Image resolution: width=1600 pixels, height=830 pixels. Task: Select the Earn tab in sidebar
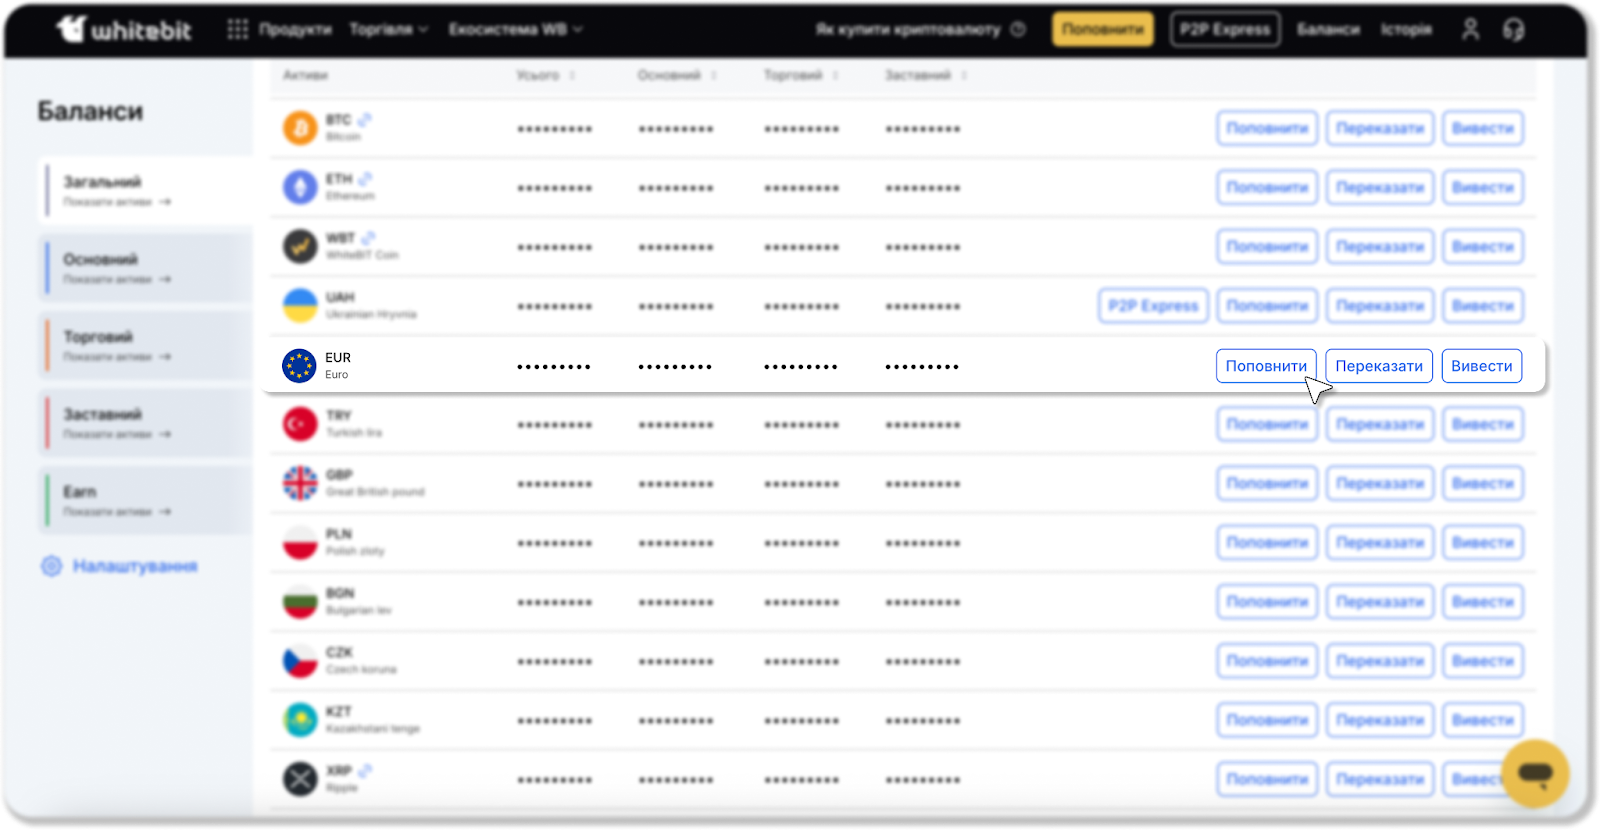coord(145,500)
